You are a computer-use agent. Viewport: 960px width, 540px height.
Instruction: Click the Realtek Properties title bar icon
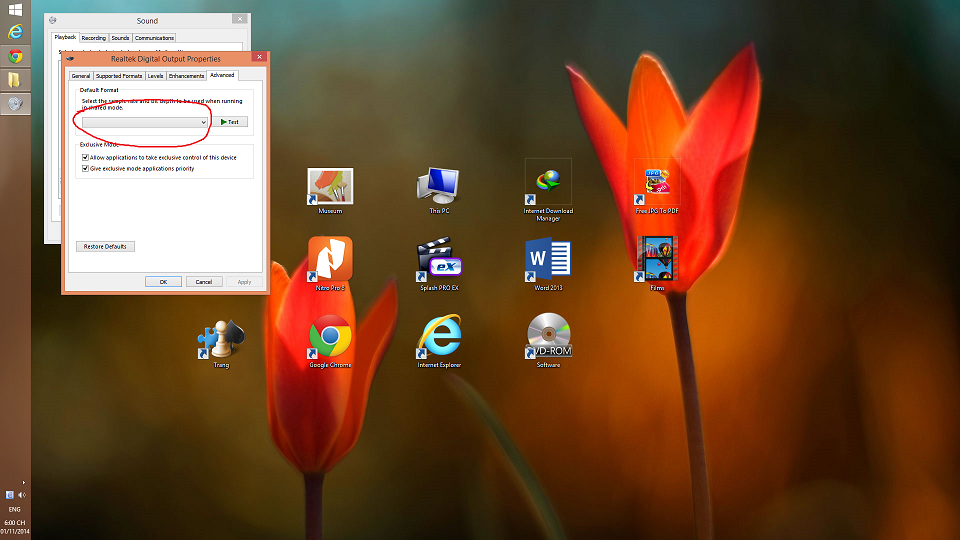70,59
